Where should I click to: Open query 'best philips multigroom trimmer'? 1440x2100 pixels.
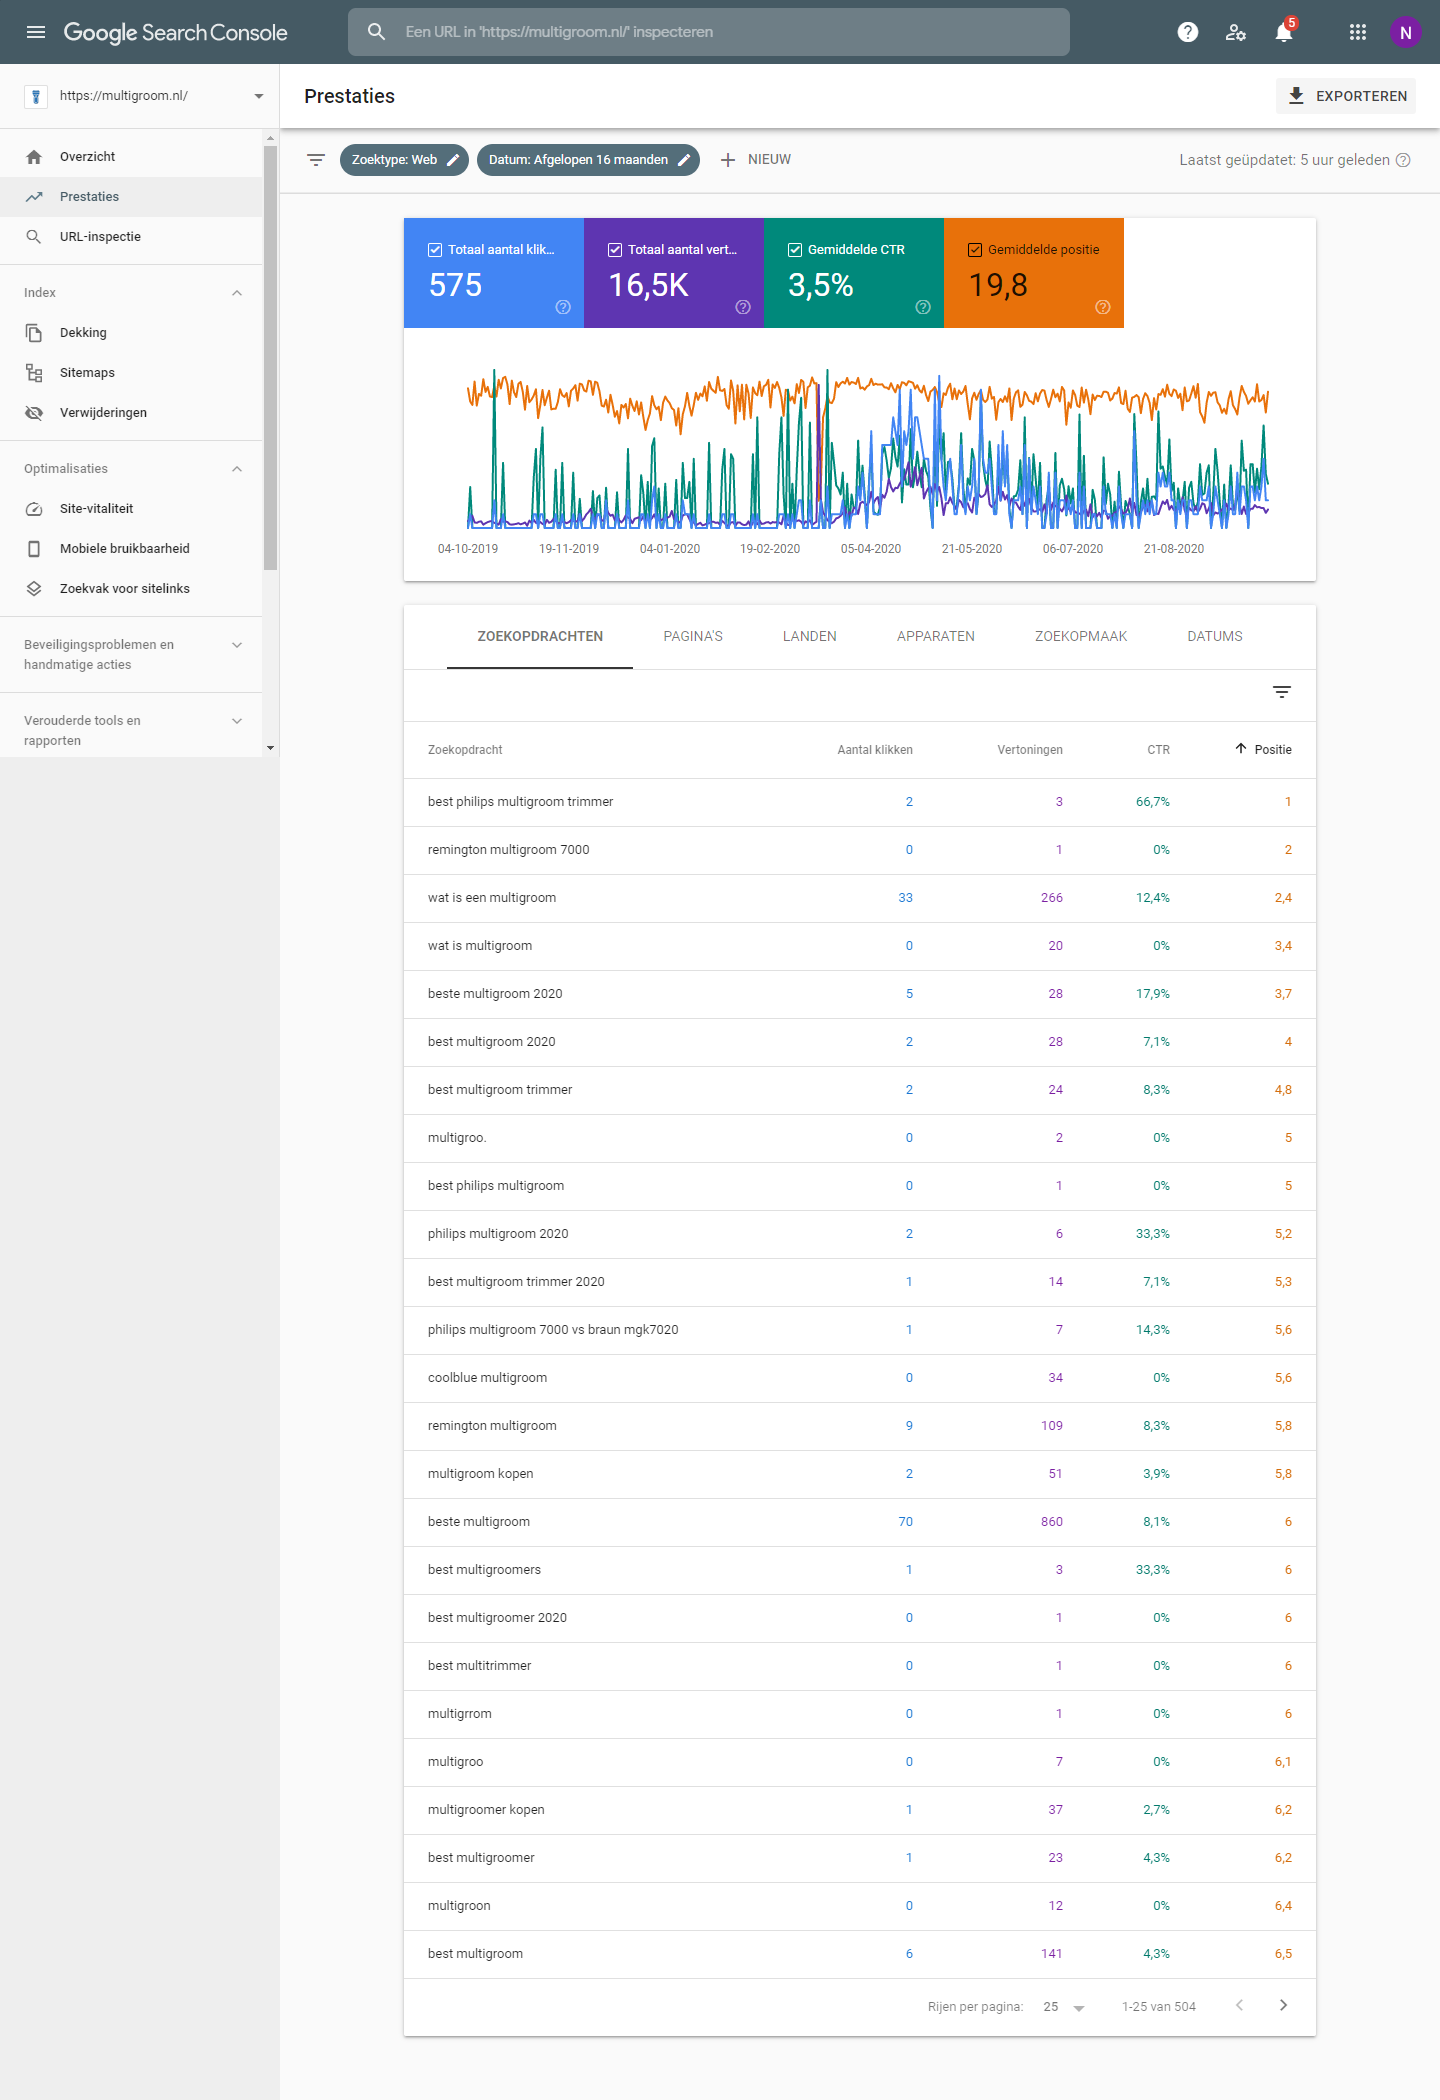[x=860, y=802]
